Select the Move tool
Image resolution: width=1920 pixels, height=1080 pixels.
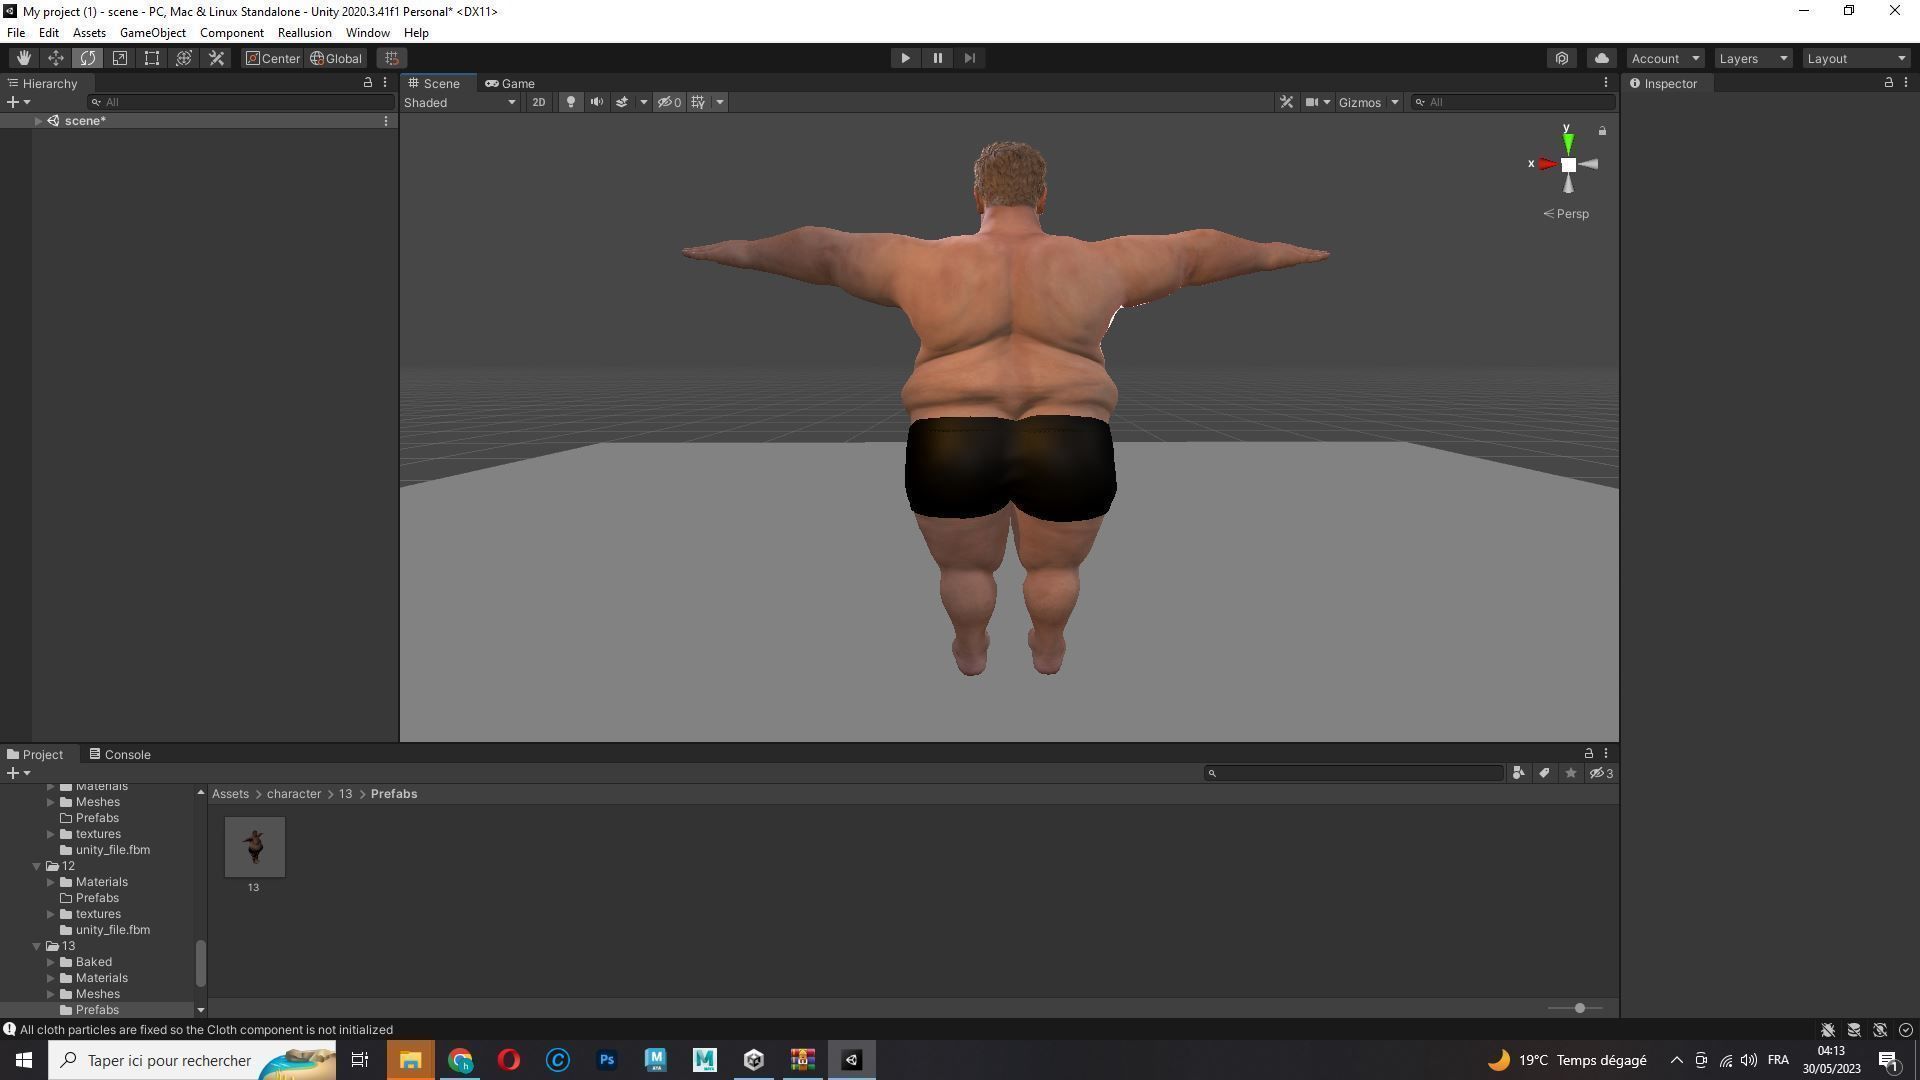56,58
